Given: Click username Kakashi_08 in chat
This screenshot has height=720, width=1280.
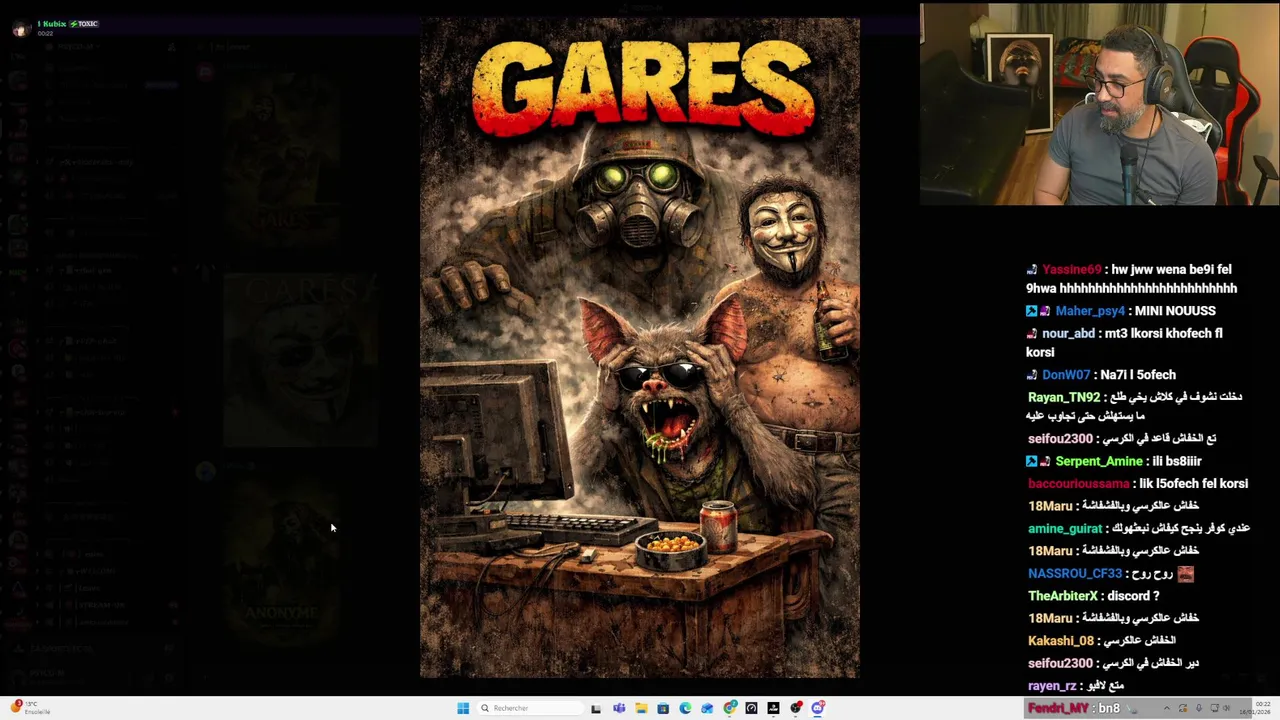Looking at the screenshot, I should pos(1061,641).
